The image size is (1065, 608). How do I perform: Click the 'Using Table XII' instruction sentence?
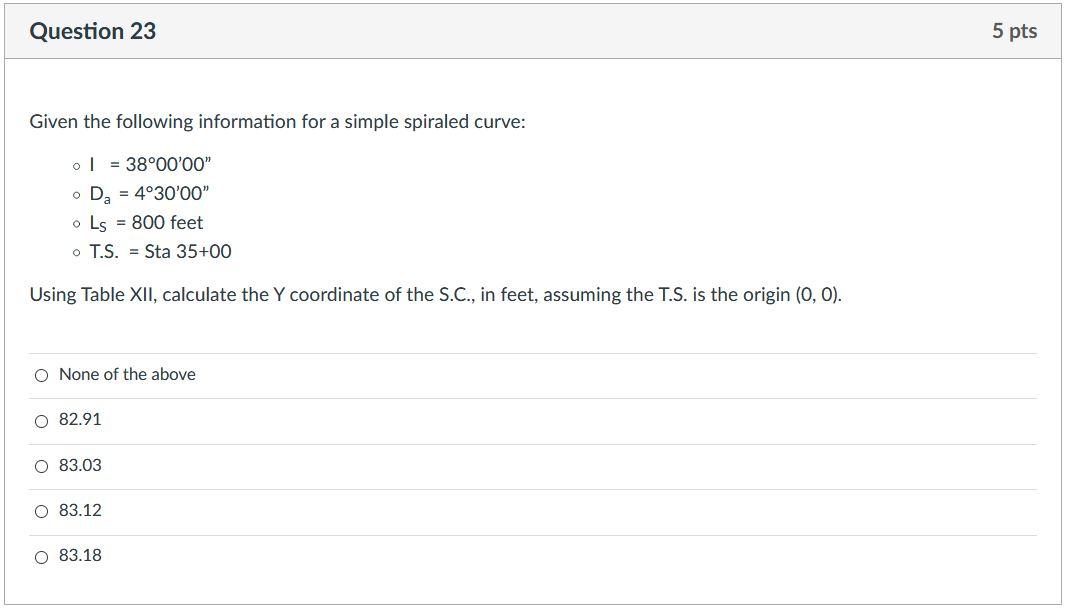click(435, 296)
